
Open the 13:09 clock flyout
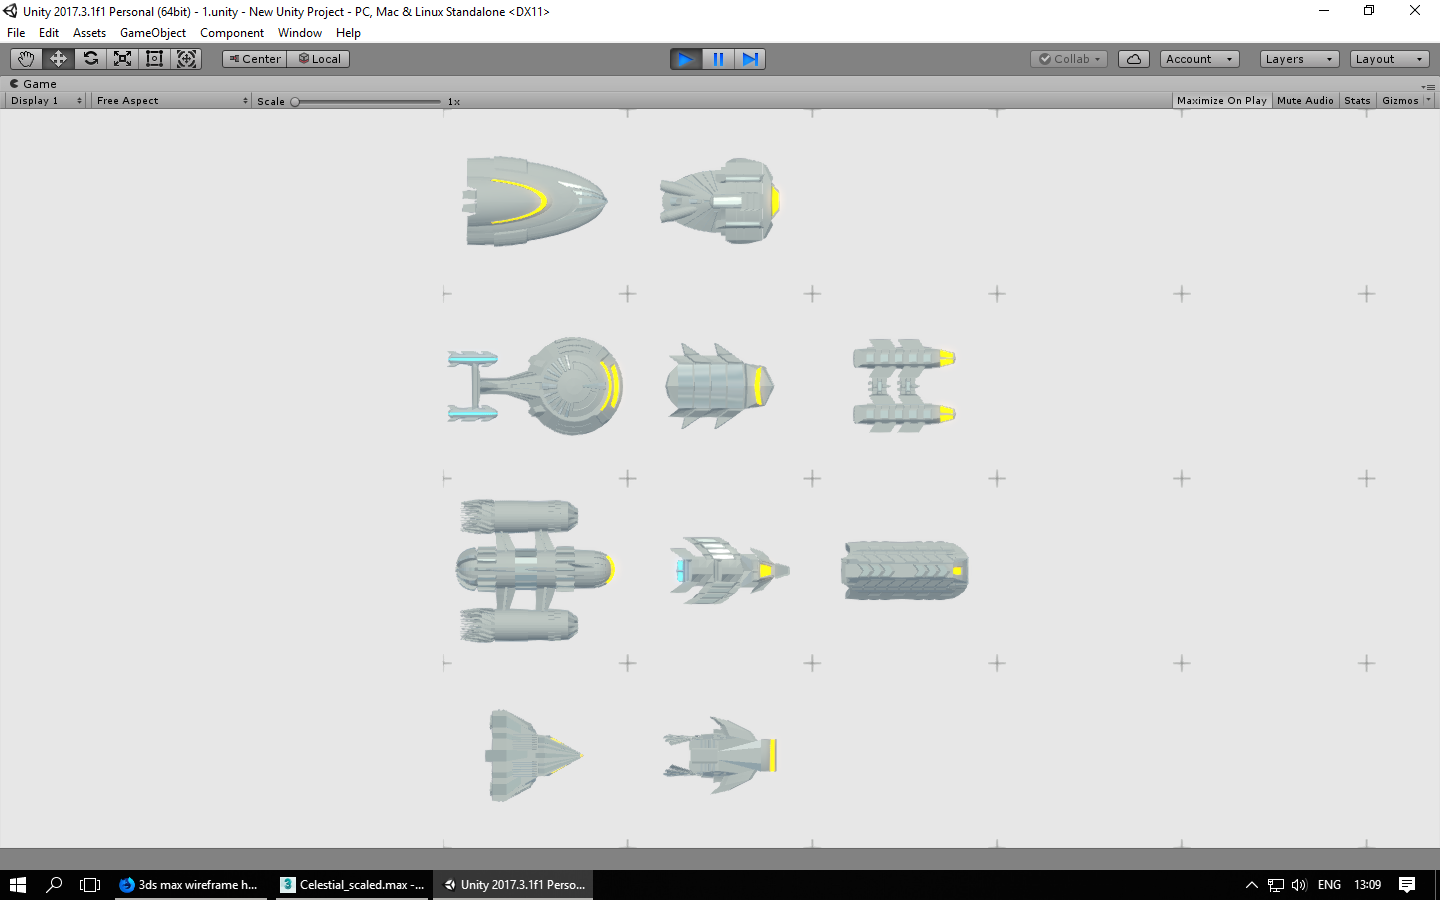coord(1367,885)
